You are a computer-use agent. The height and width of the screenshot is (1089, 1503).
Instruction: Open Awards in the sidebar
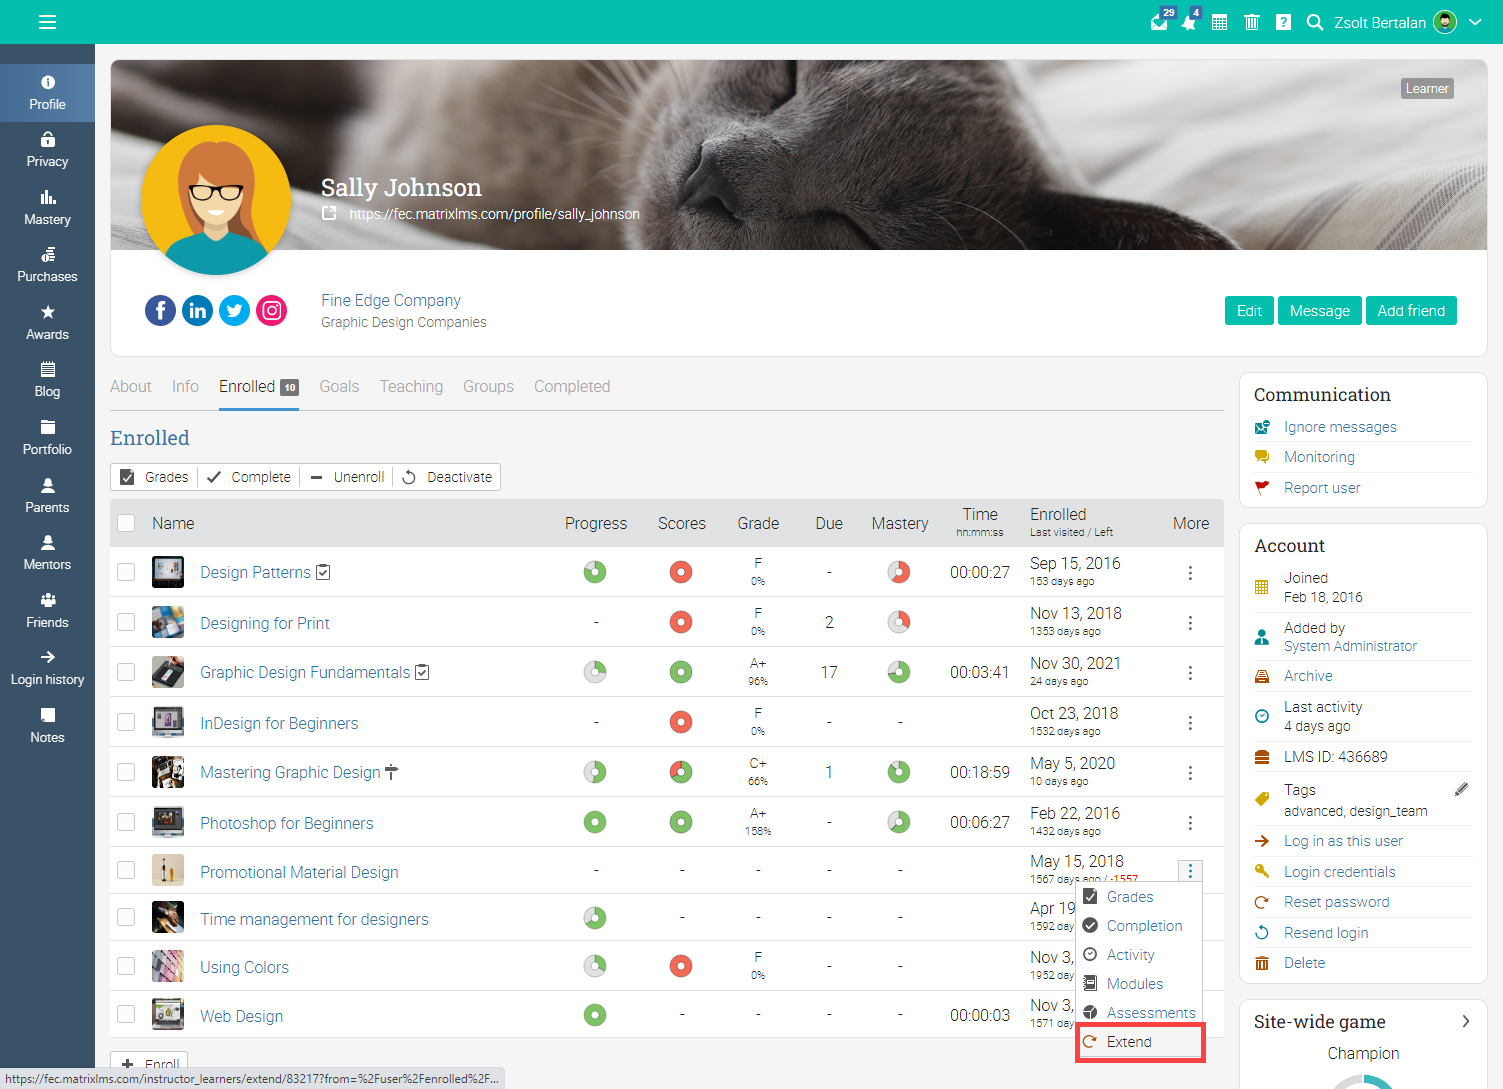pos(47,323)
